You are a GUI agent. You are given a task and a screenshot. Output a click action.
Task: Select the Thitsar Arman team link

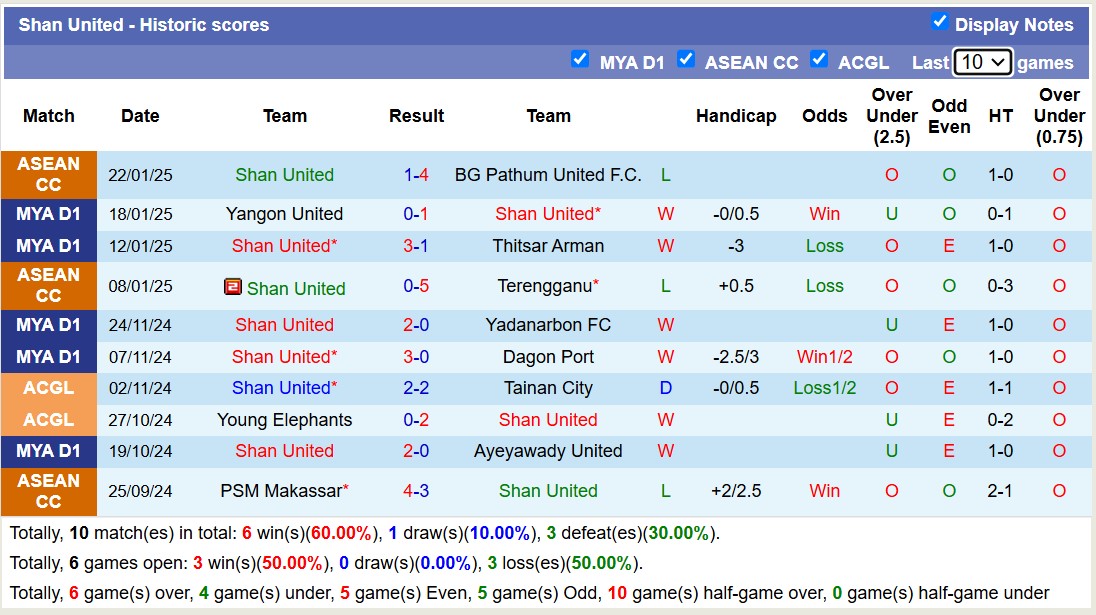click(548, 246)
